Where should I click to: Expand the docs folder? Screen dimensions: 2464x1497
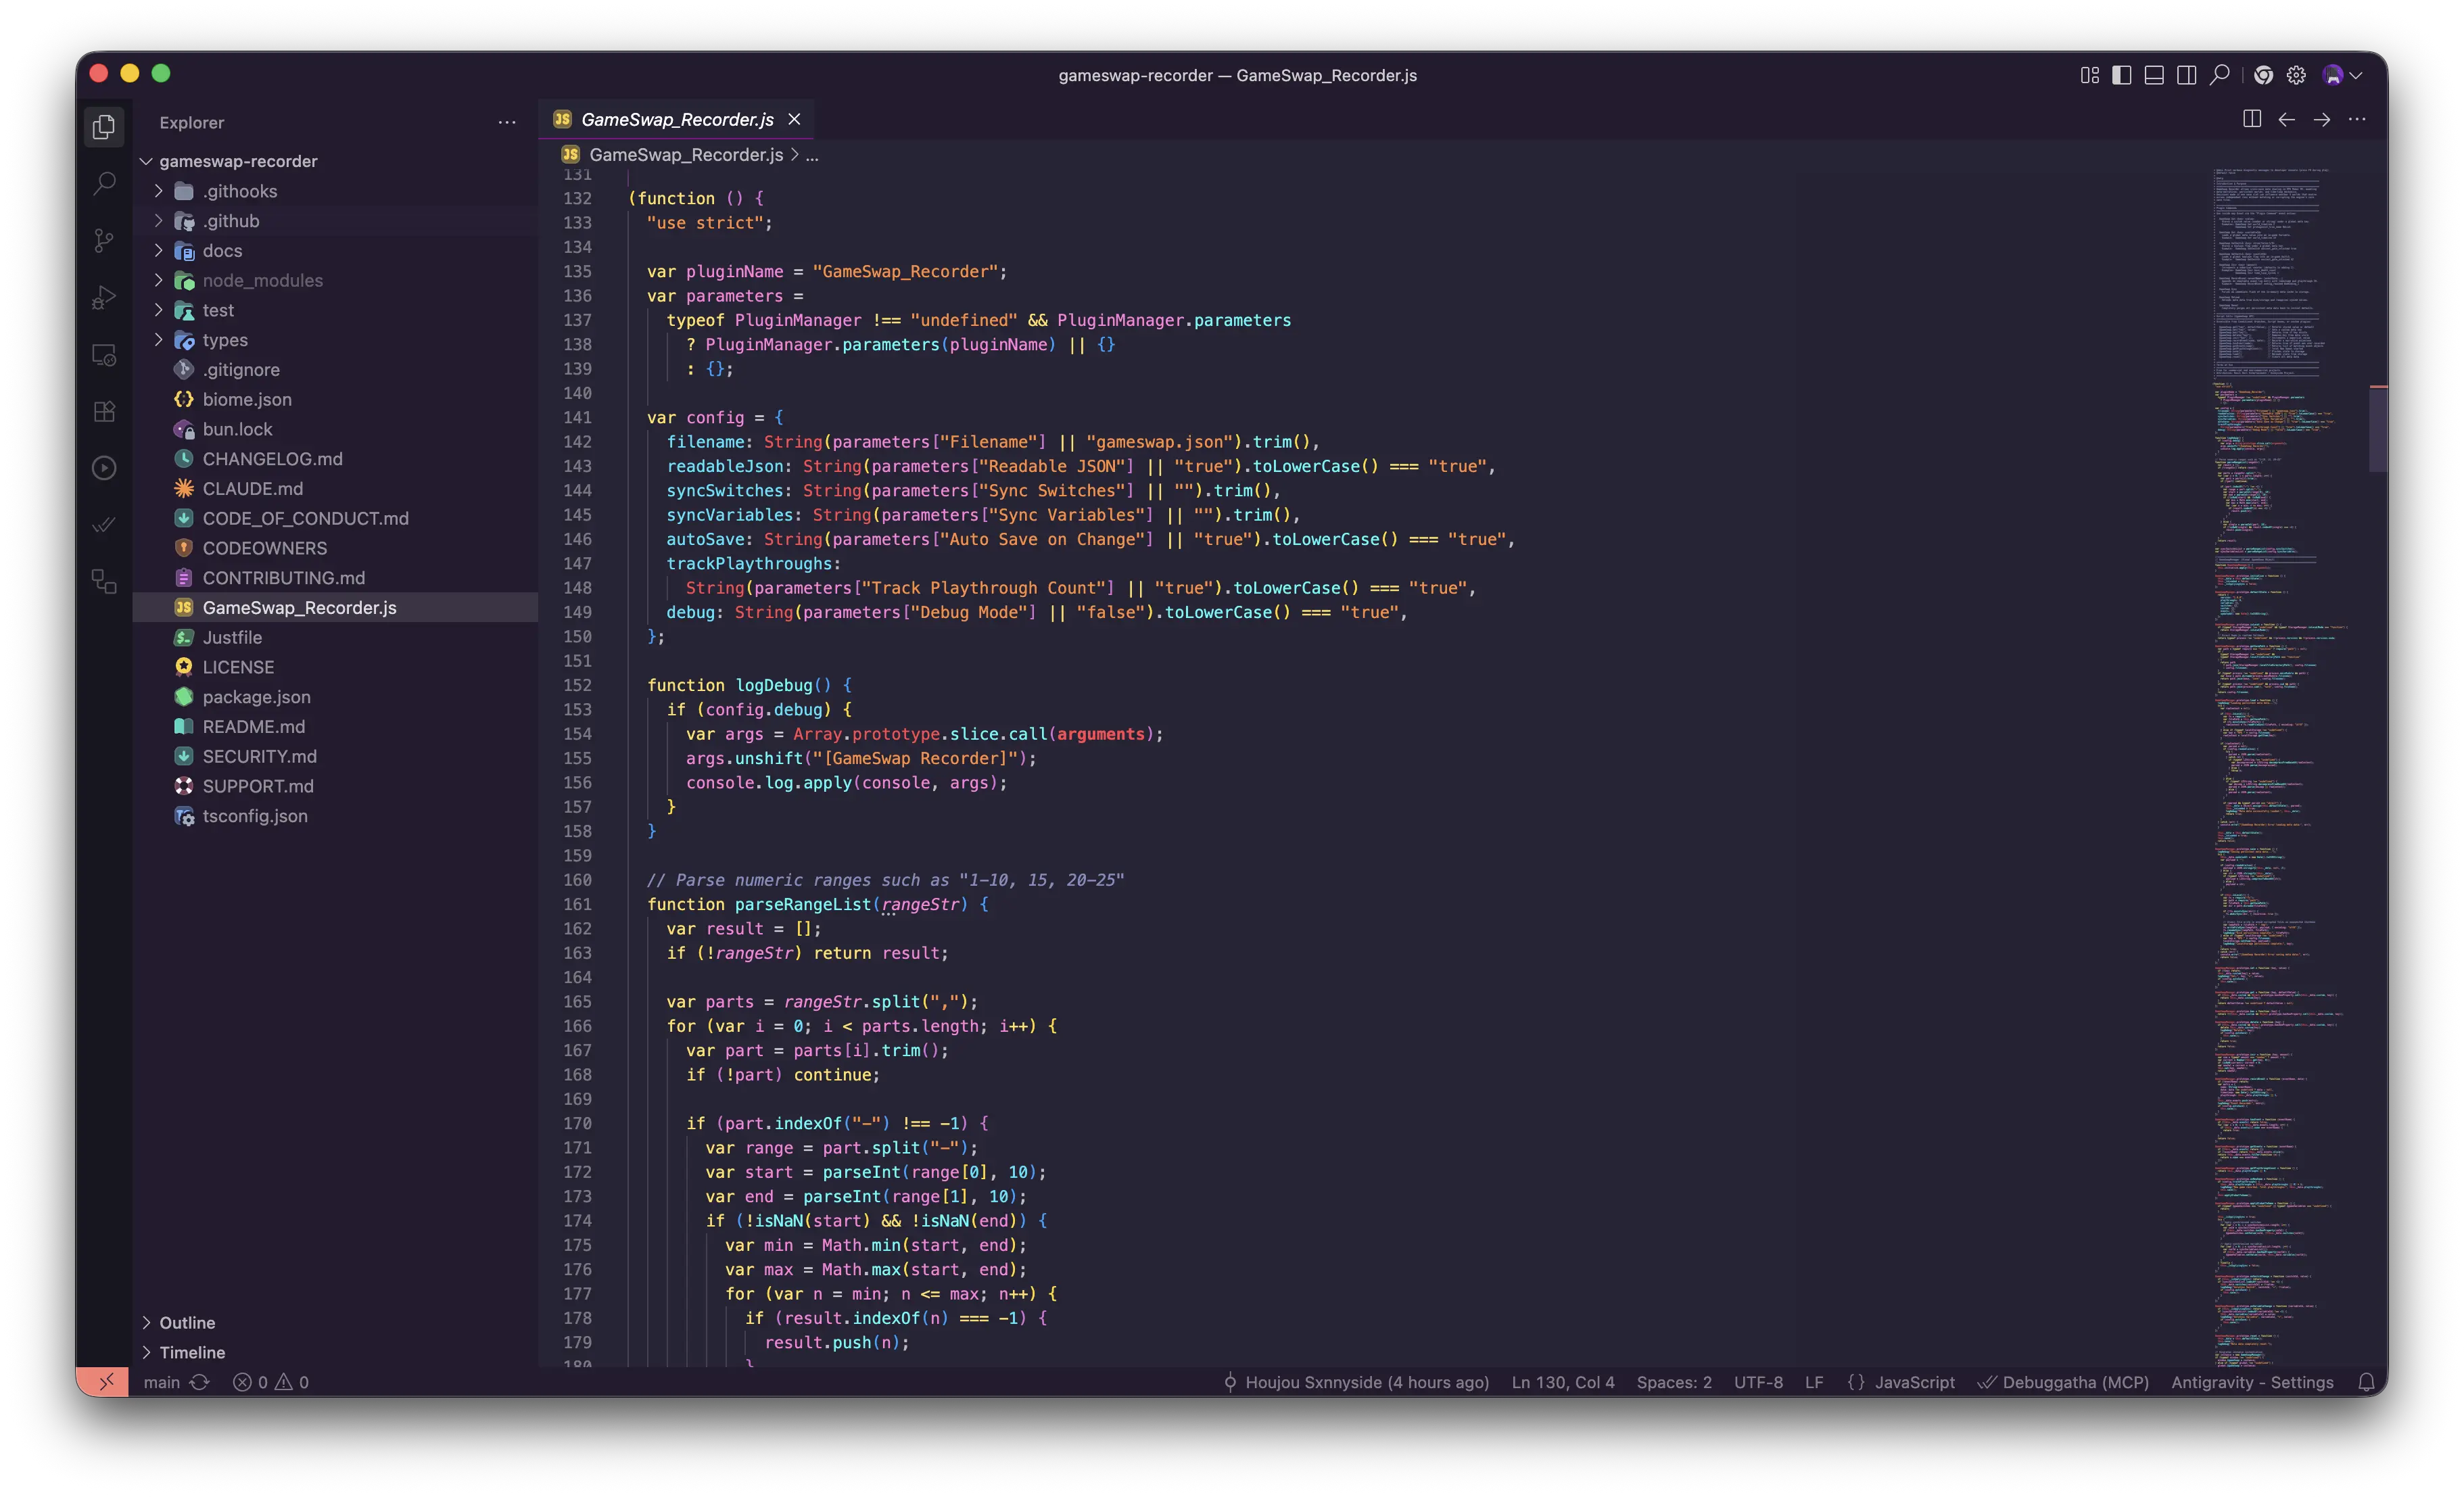(x=335, y=251)
